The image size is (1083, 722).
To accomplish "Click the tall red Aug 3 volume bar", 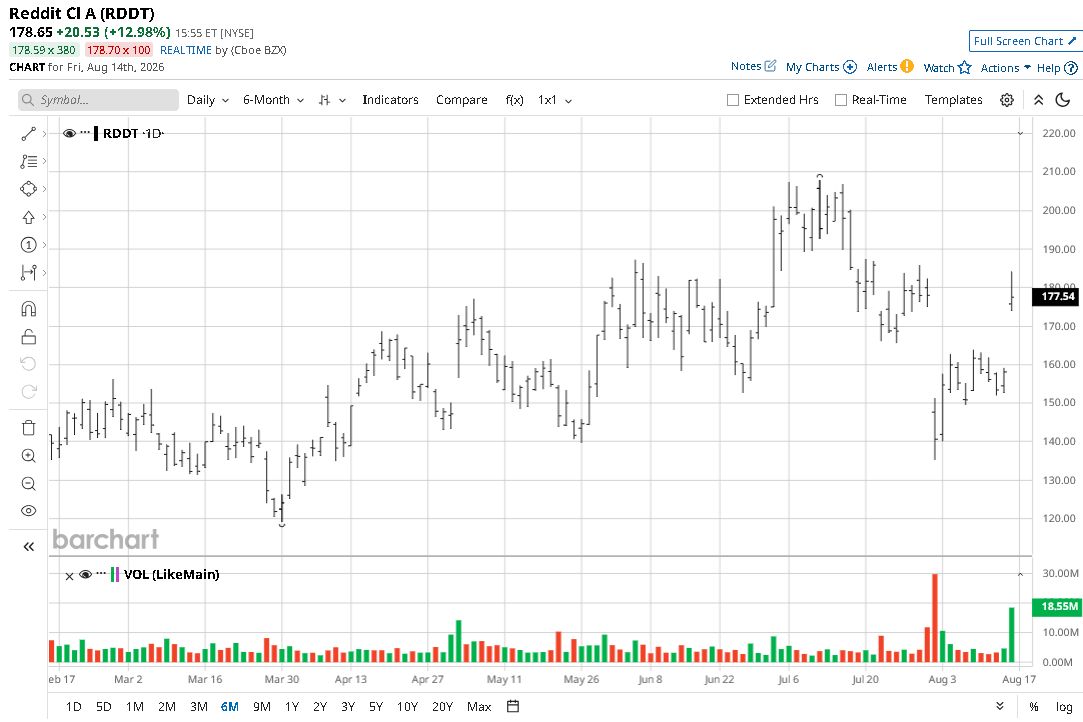I will pos(935,618).
